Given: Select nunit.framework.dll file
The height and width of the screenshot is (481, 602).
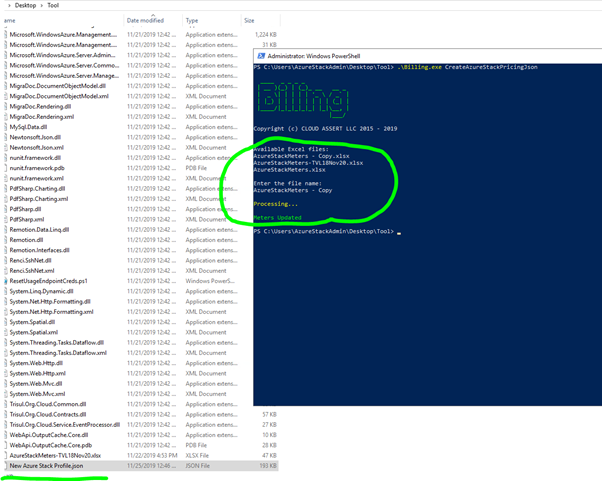Looking at the screenshot, I should coord(35,158).
